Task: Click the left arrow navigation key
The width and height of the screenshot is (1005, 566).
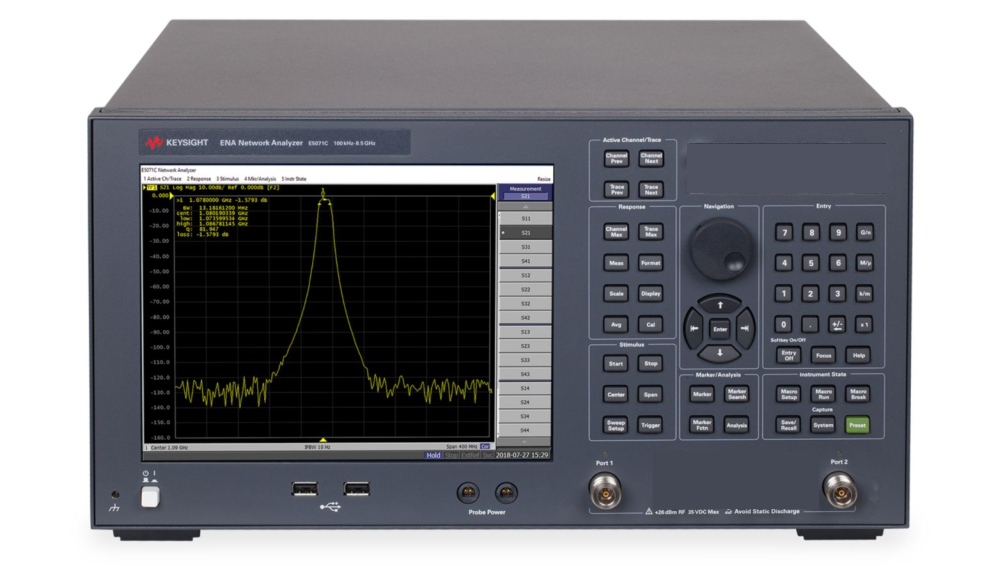Action: (x=694, y=328)
